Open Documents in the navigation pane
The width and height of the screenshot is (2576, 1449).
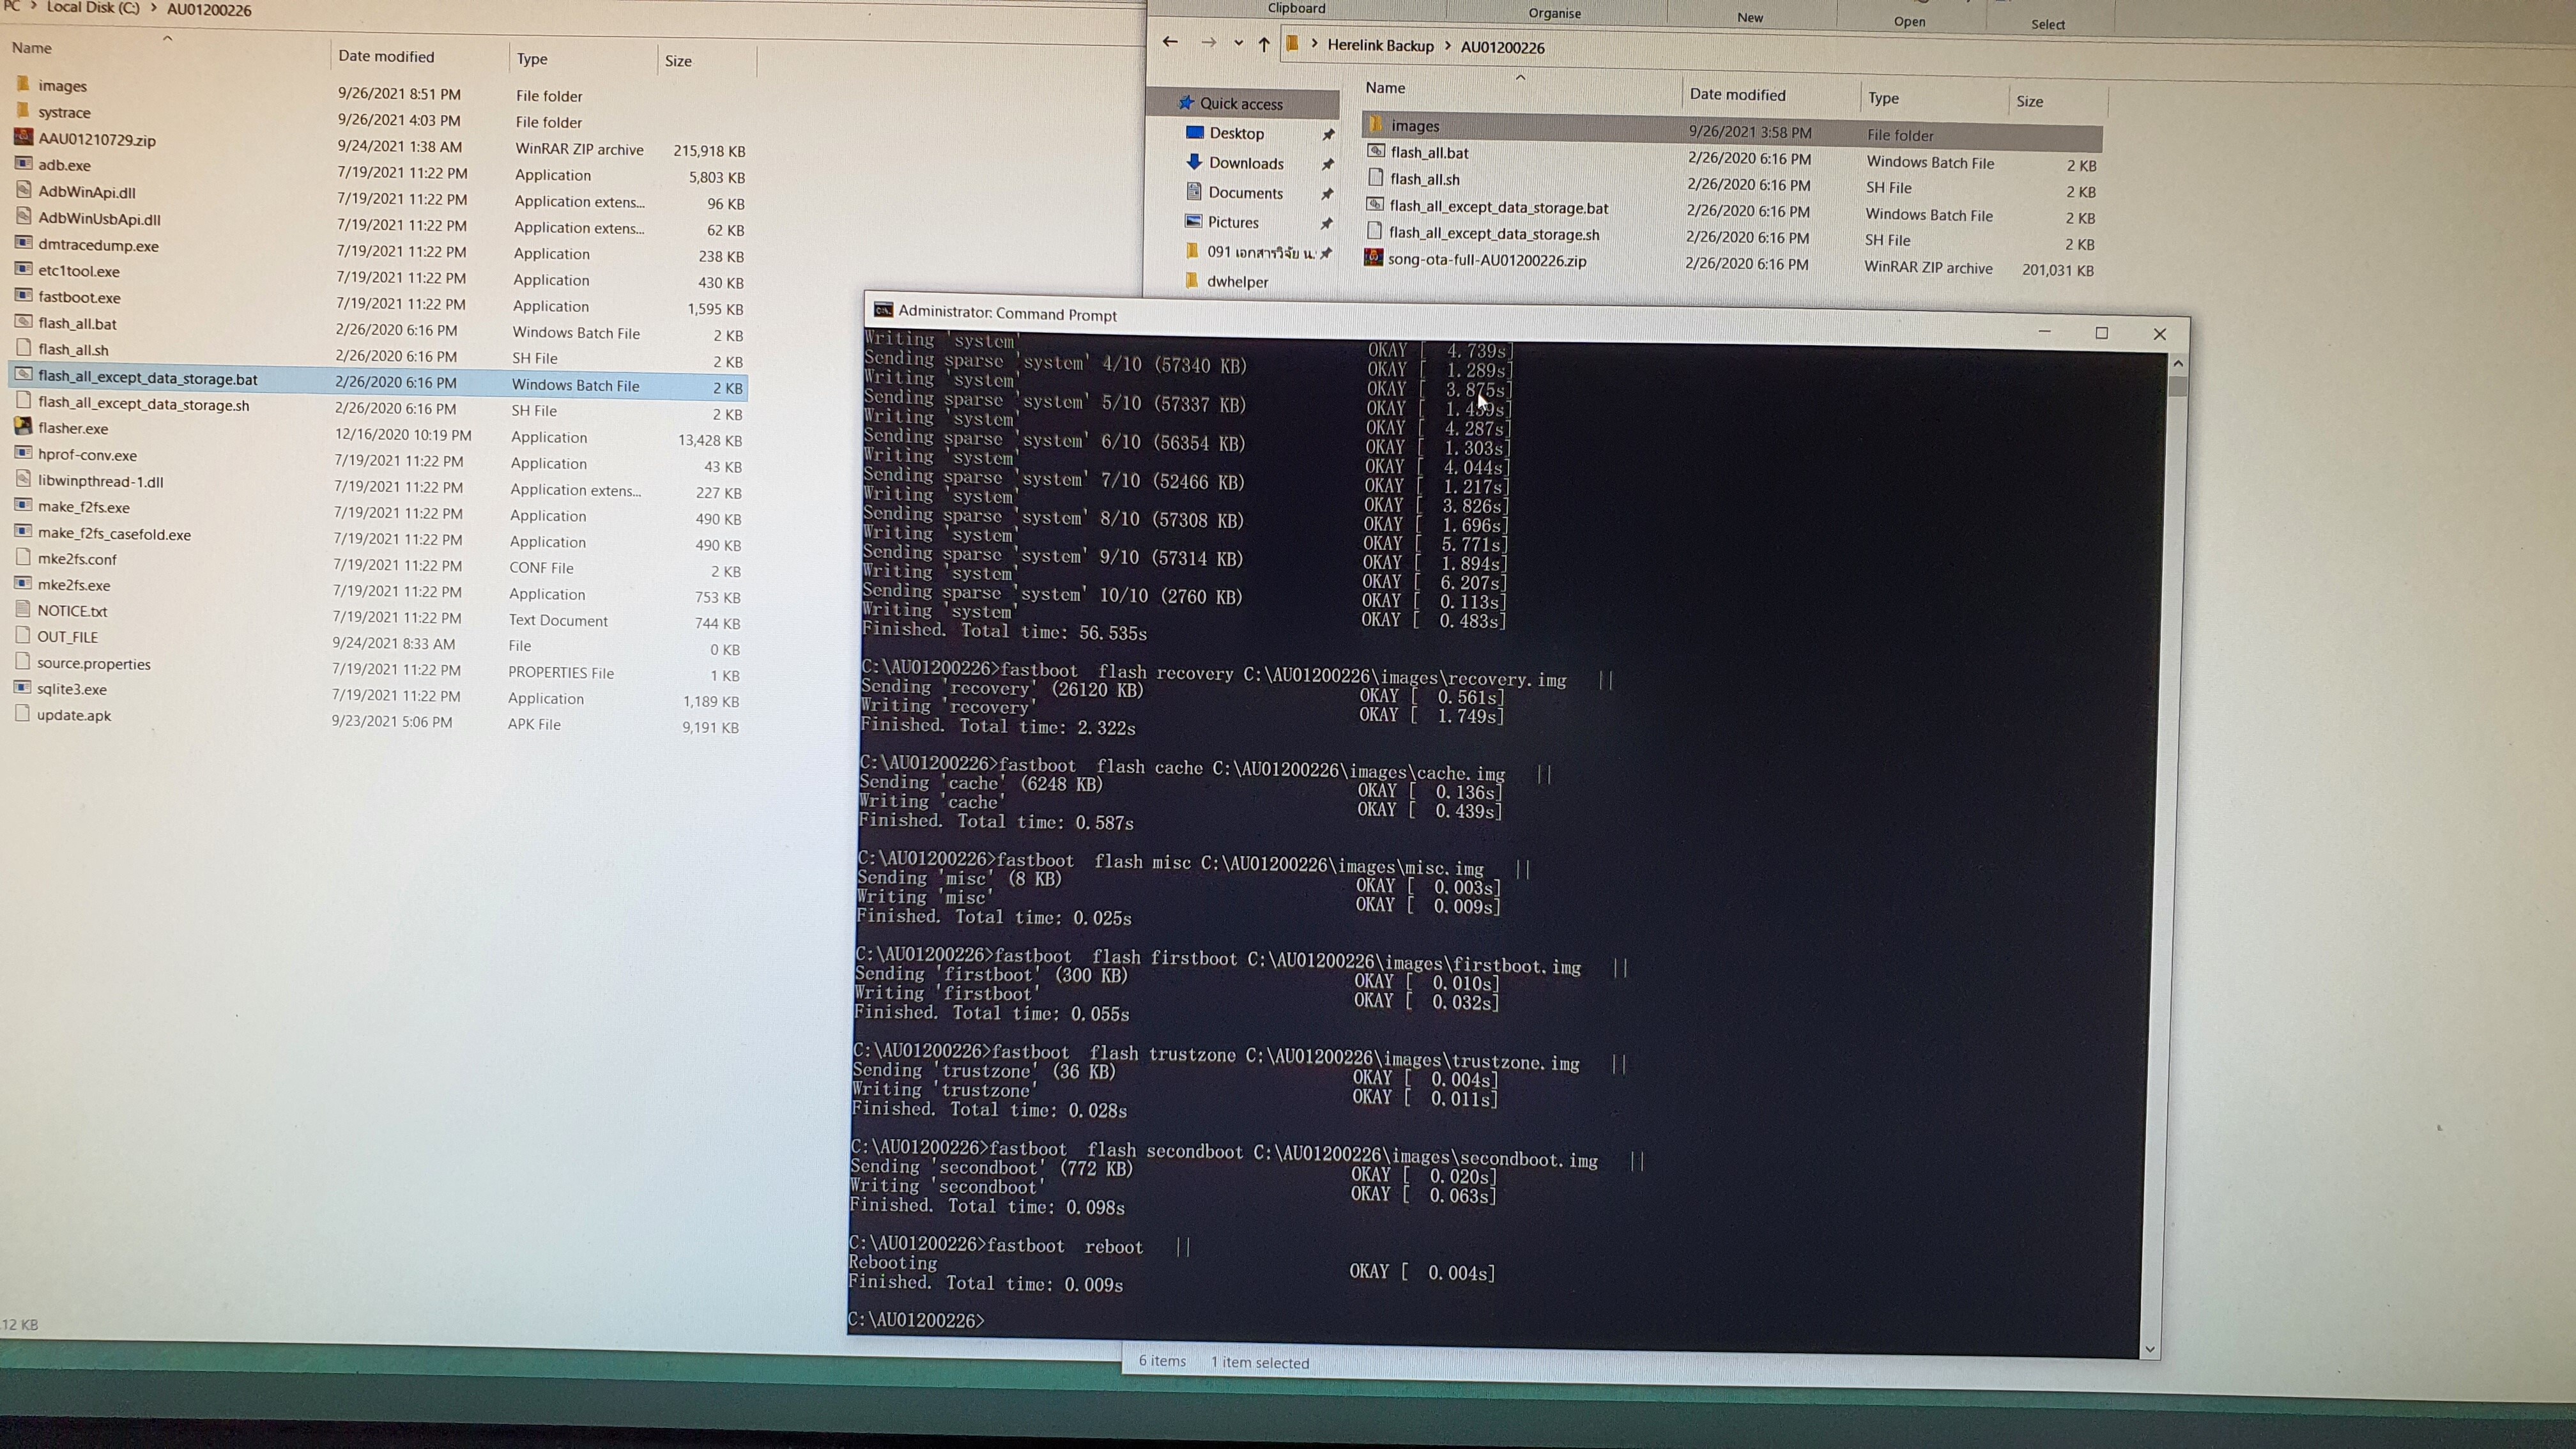tap(1245, 192)
